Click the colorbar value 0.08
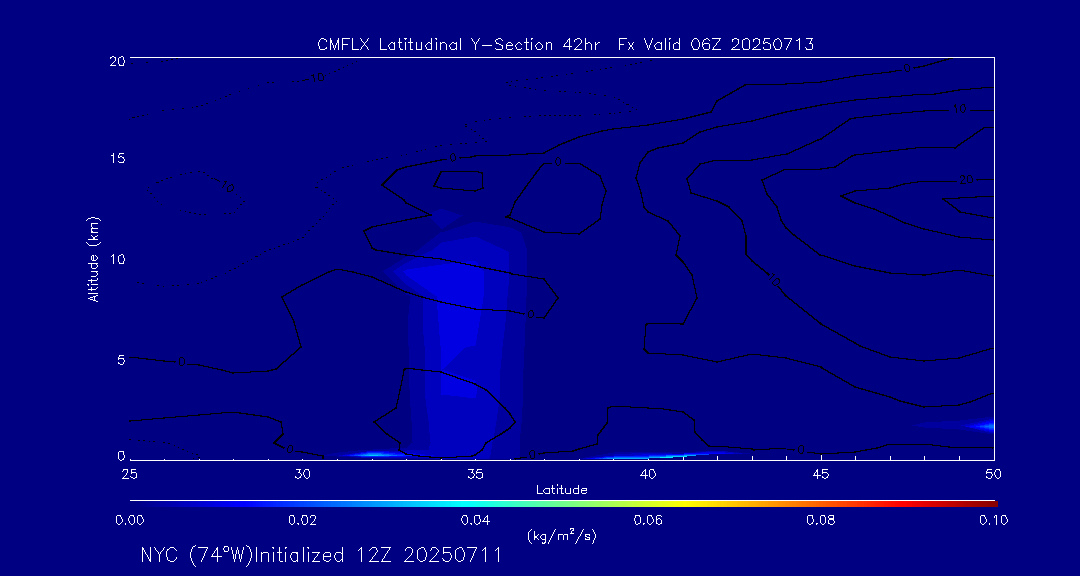The width and height of the screenshot is (1080, 576). (821, 520)
